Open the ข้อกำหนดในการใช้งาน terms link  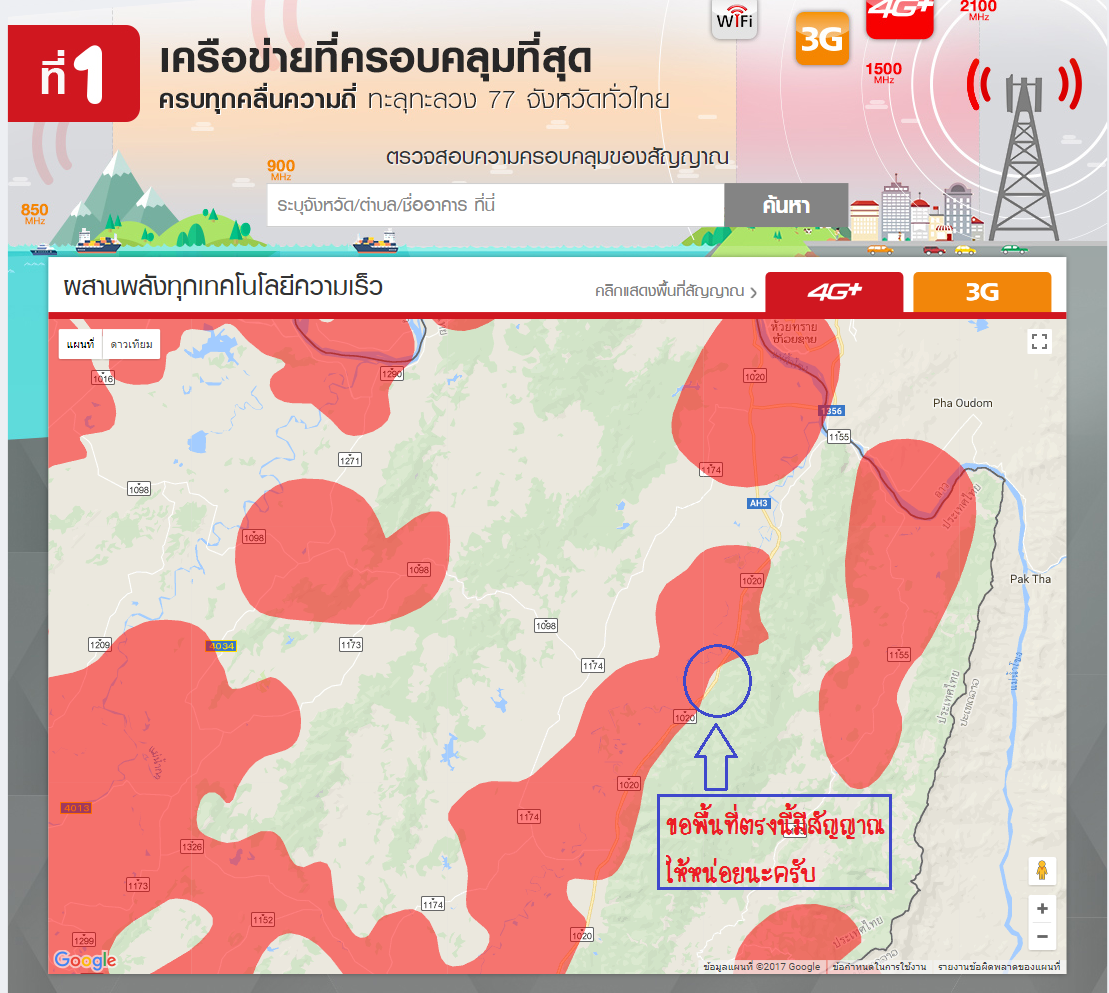(x=879, y=967)
